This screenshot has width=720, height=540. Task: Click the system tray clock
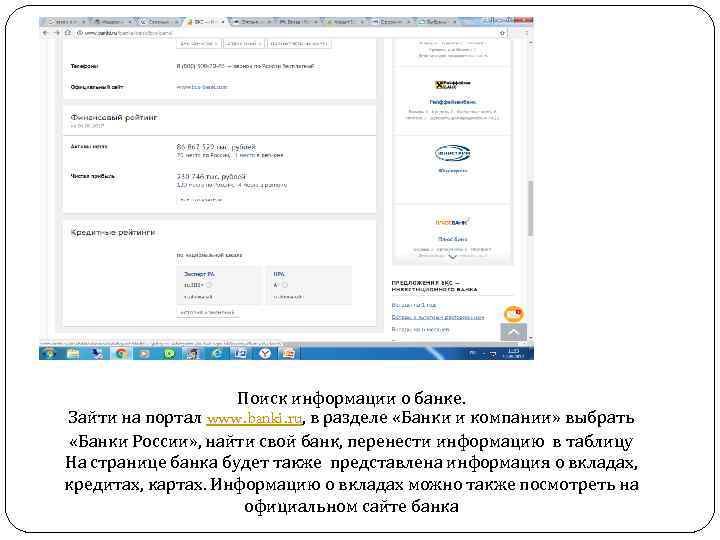513,353
